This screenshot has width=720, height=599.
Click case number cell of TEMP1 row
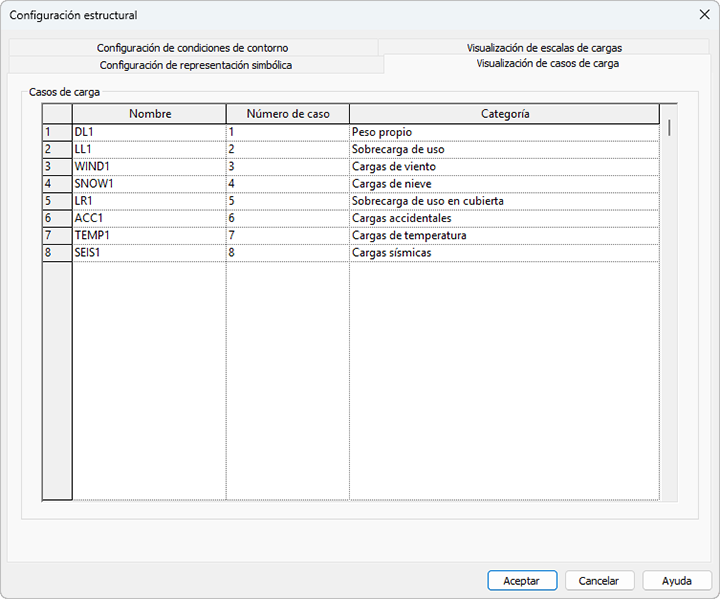coord(288,236)
